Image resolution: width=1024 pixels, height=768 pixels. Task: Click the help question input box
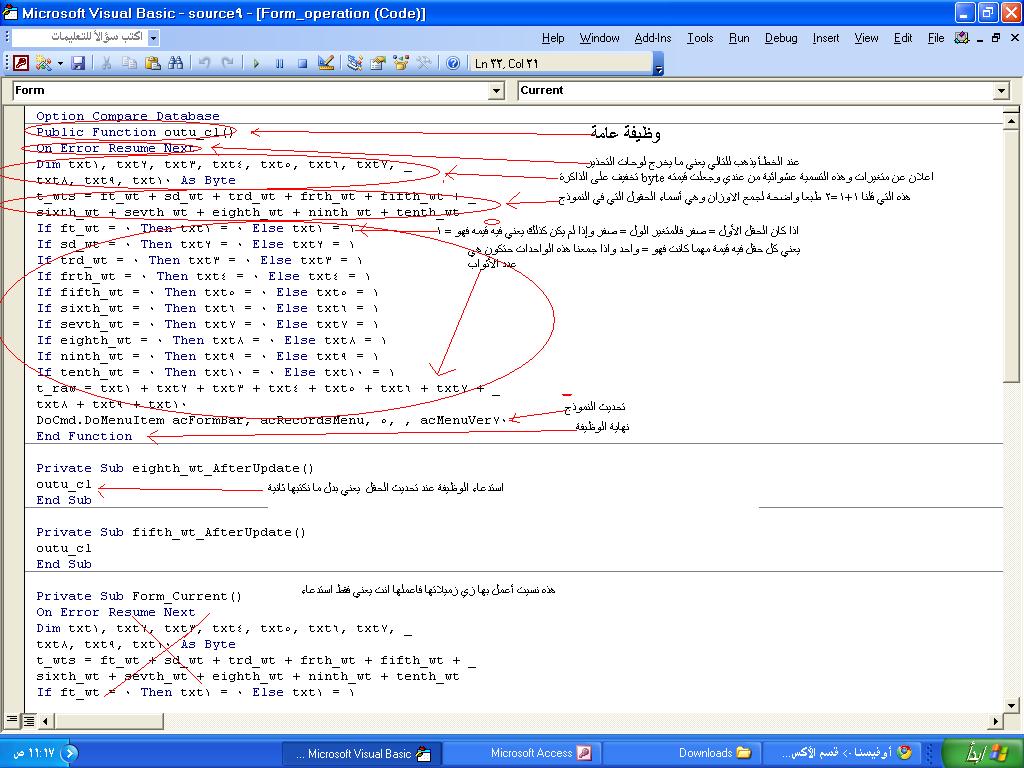[x=80, y=37]
